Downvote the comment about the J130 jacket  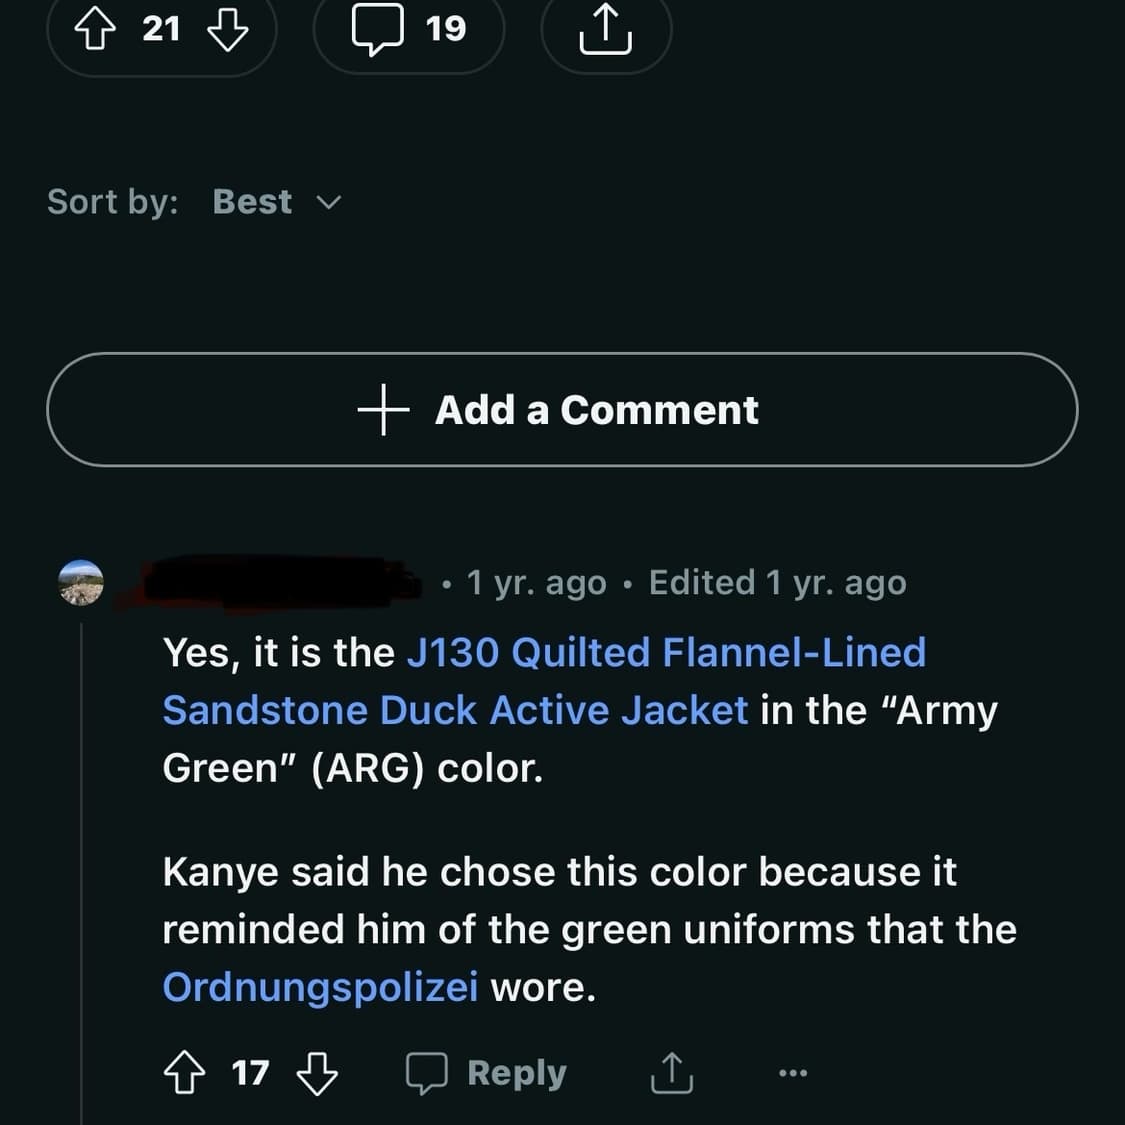(x=317, y=1074)
